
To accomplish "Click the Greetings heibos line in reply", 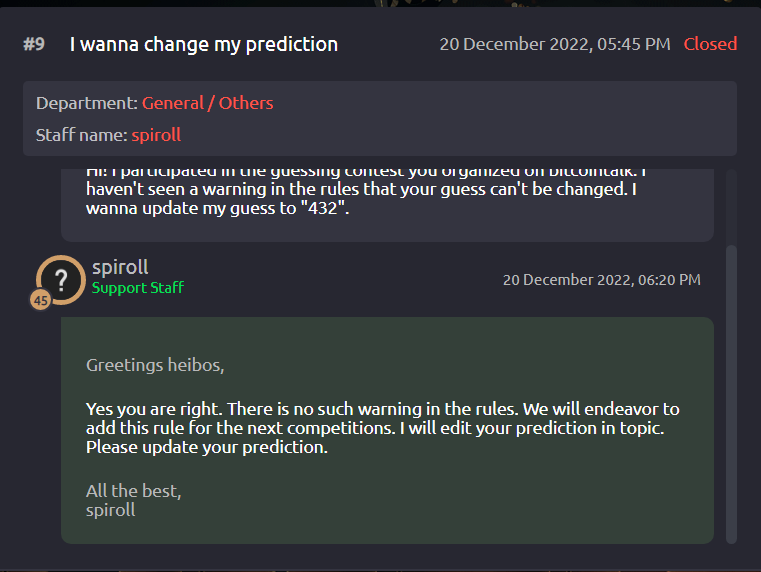I will point(155,365).
